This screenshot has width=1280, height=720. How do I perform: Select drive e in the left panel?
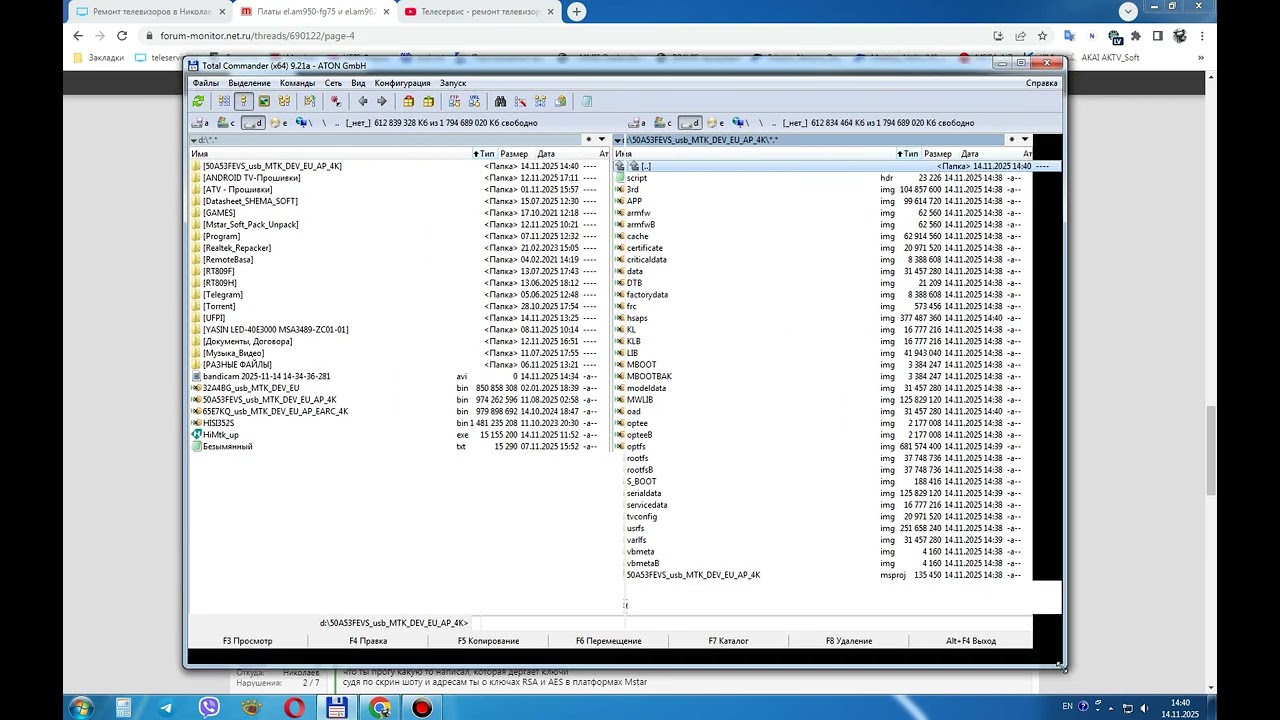click(278, 123)
